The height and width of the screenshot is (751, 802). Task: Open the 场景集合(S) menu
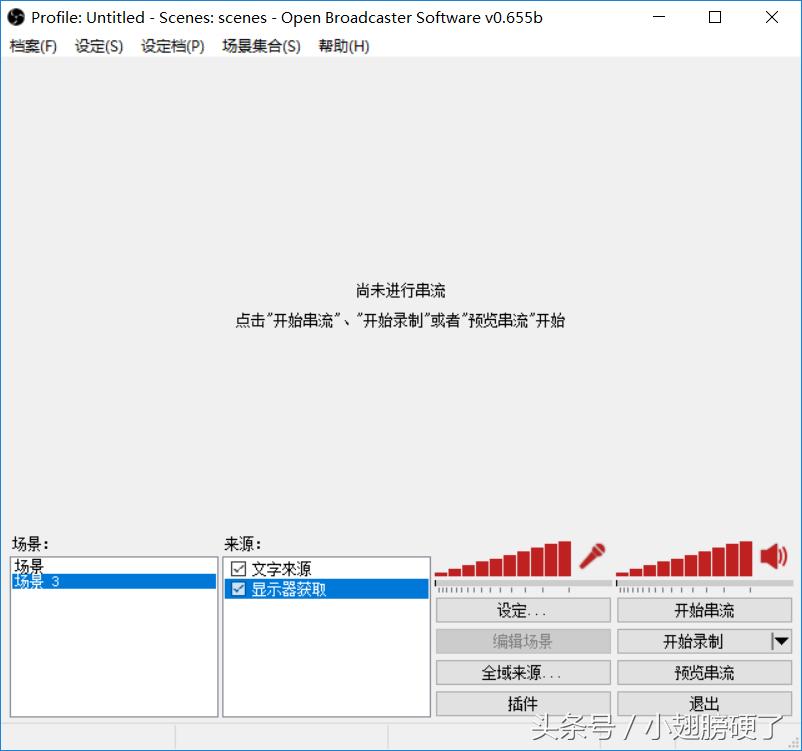click(x=261, y=46)
